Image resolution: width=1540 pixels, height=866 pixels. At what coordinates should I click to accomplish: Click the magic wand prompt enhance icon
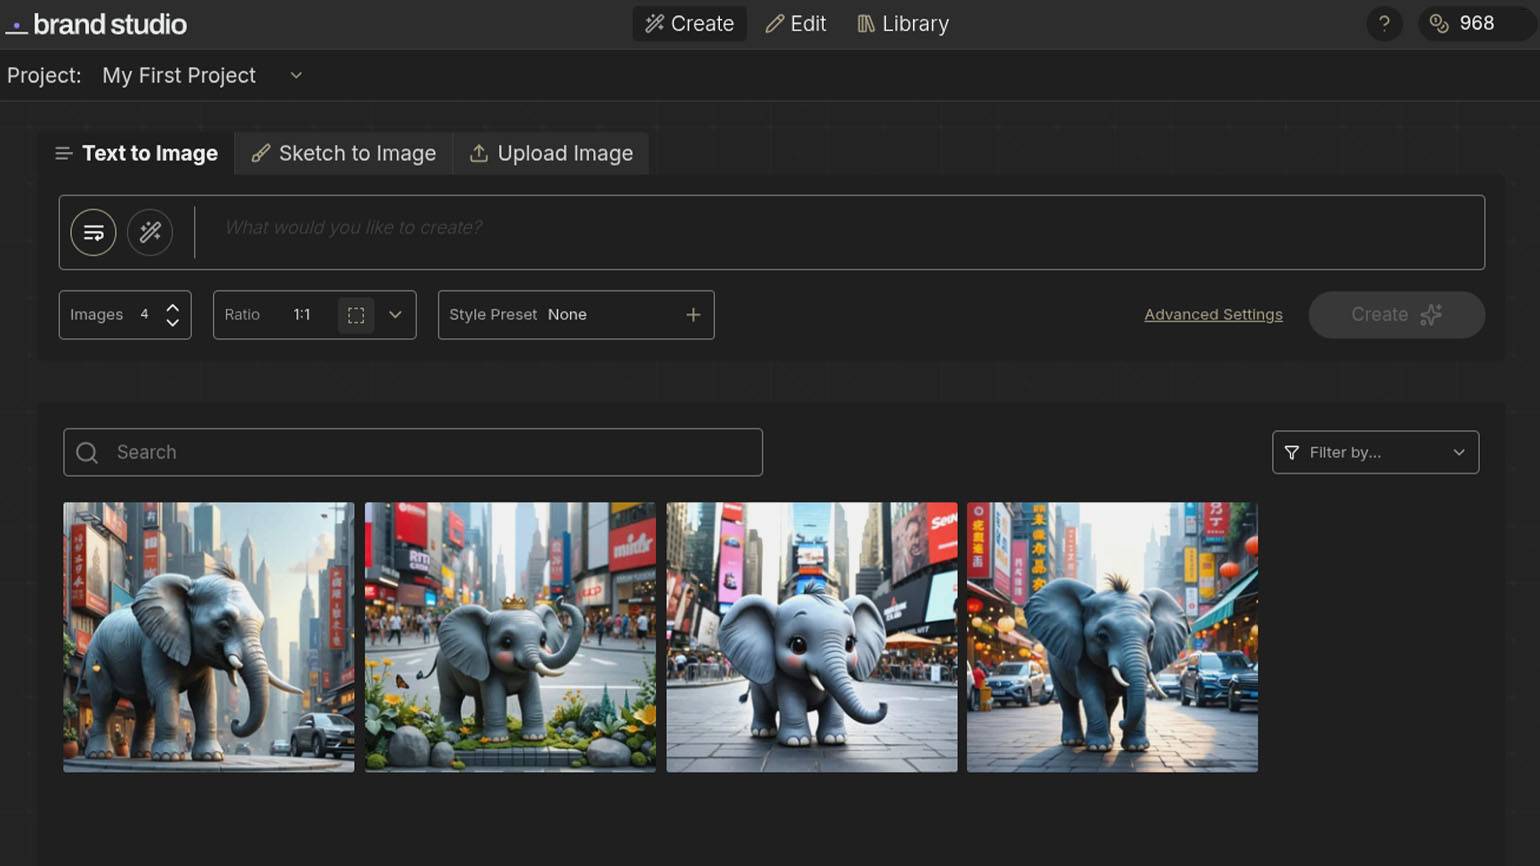150,233
